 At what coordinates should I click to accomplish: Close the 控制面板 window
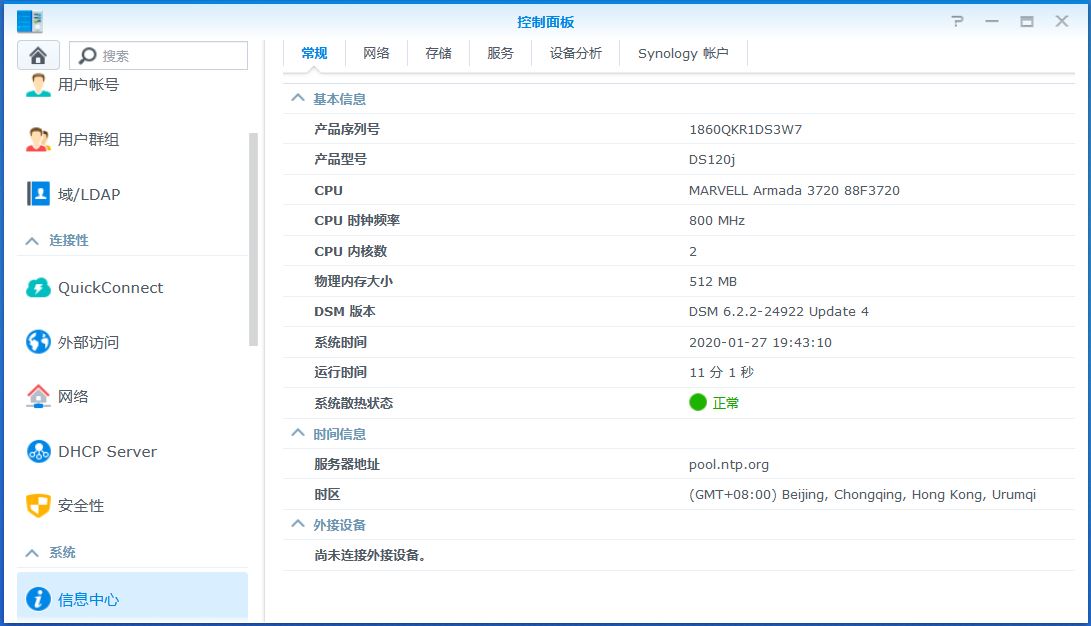[x=1062, y=22]
